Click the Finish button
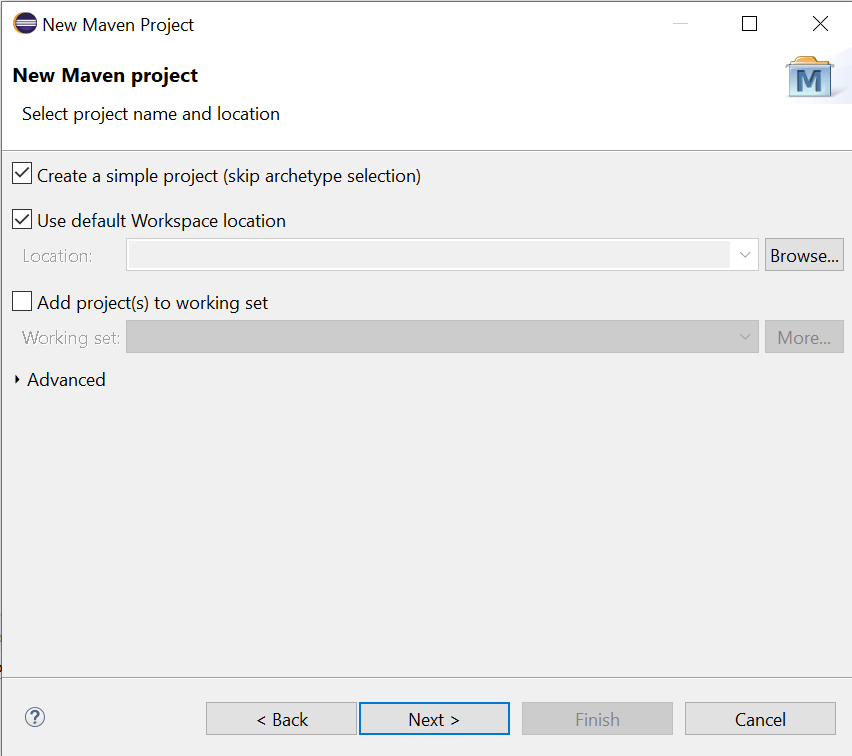The image size is (852, 756). 597,718
